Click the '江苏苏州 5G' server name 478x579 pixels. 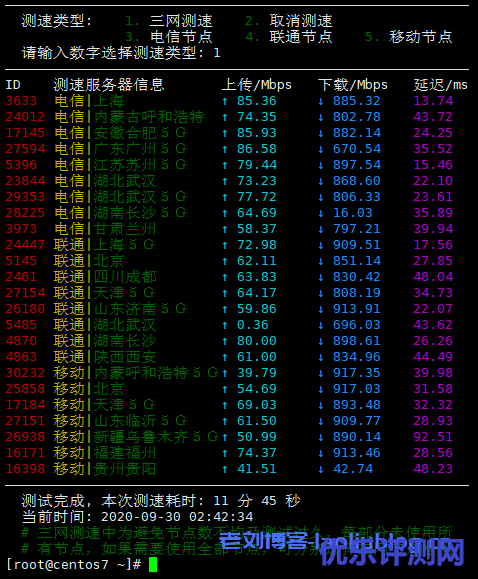point(140,165)
